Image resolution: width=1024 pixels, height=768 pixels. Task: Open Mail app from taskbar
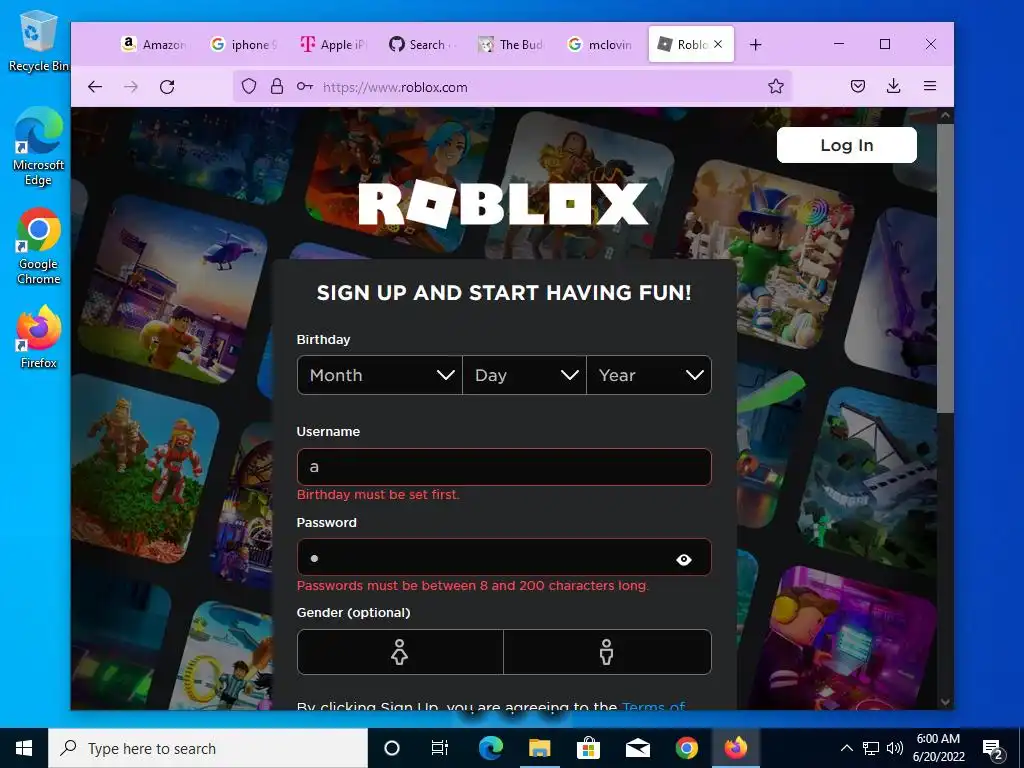click(x=637, y=748)
